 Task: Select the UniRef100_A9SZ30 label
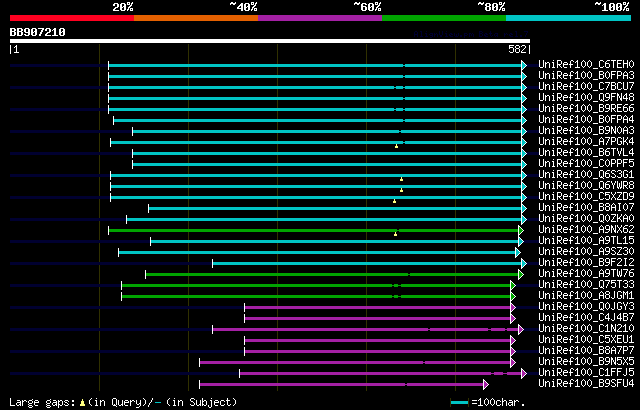[586, 252]
